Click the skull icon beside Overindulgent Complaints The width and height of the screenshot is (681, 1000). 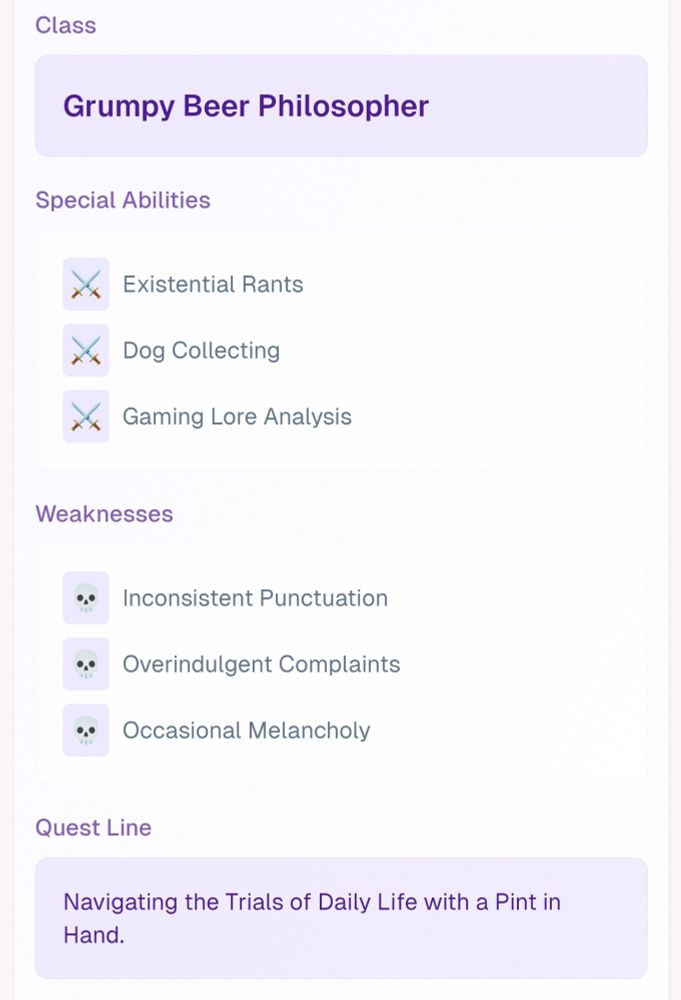86,665
